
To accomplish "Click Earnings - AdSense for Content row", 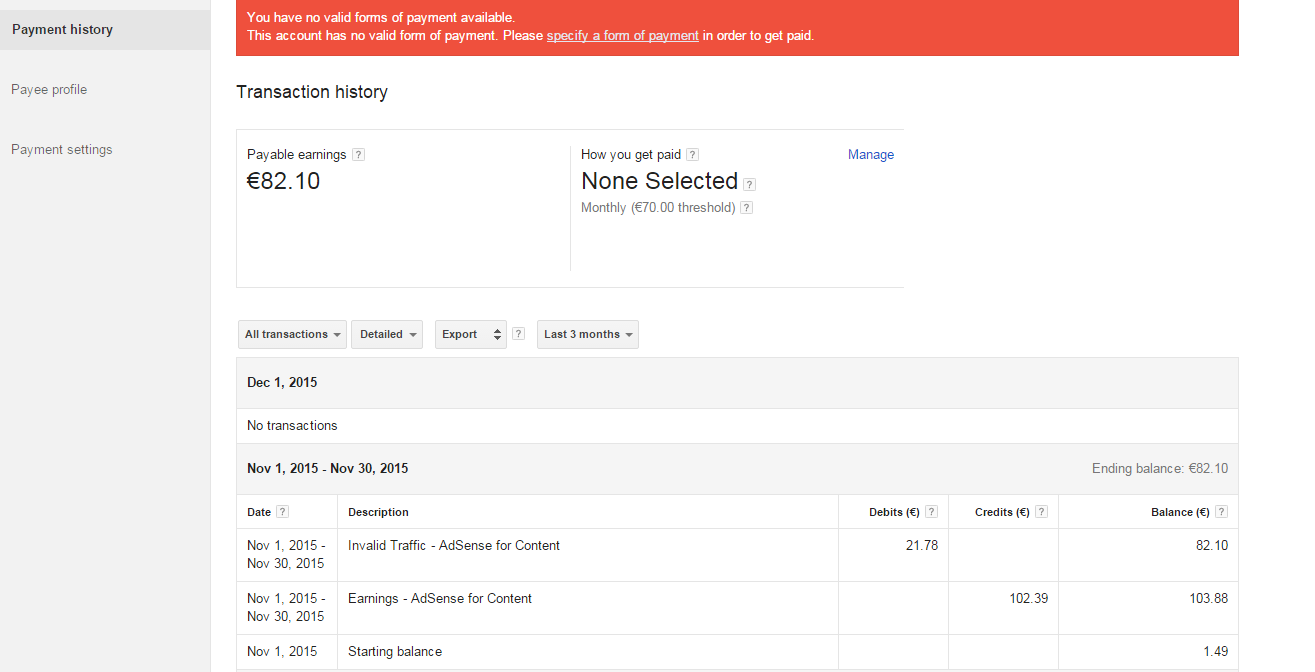I will pos(440,599).
